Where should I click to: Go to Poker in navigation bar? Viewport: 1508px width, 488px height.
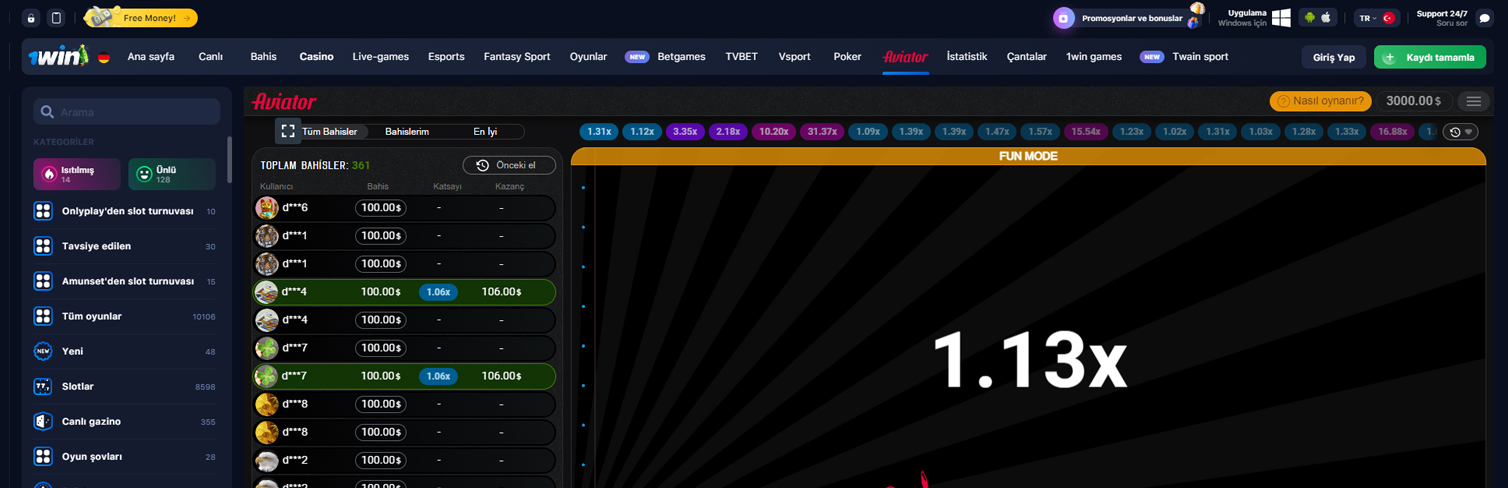[847, 57]
